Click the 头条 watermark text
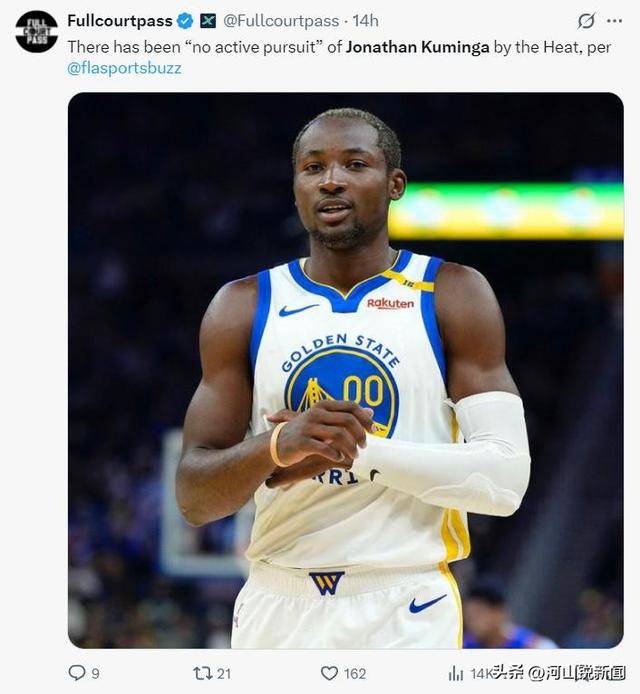 508,672
